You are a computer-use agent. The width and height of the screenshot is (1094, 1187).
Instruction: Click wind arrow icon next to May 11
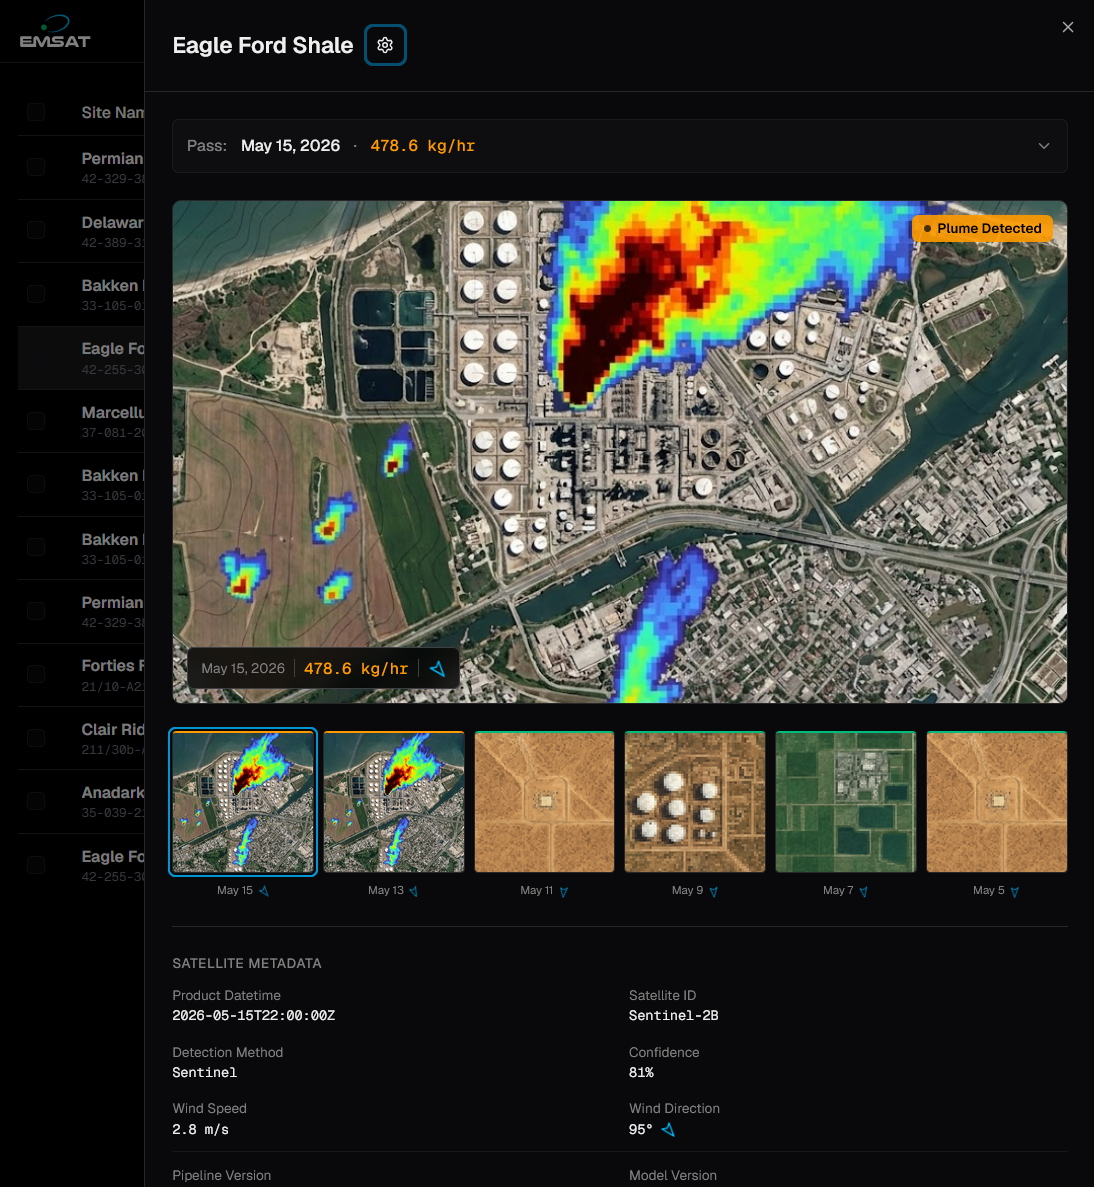563,891
